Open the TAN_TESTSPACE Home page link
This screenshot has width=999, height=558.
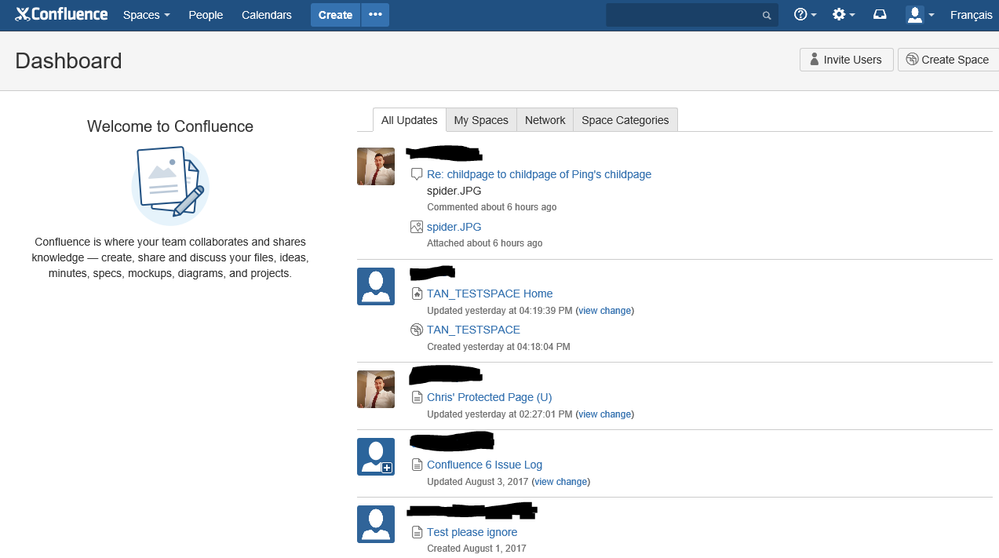(489, 294)
